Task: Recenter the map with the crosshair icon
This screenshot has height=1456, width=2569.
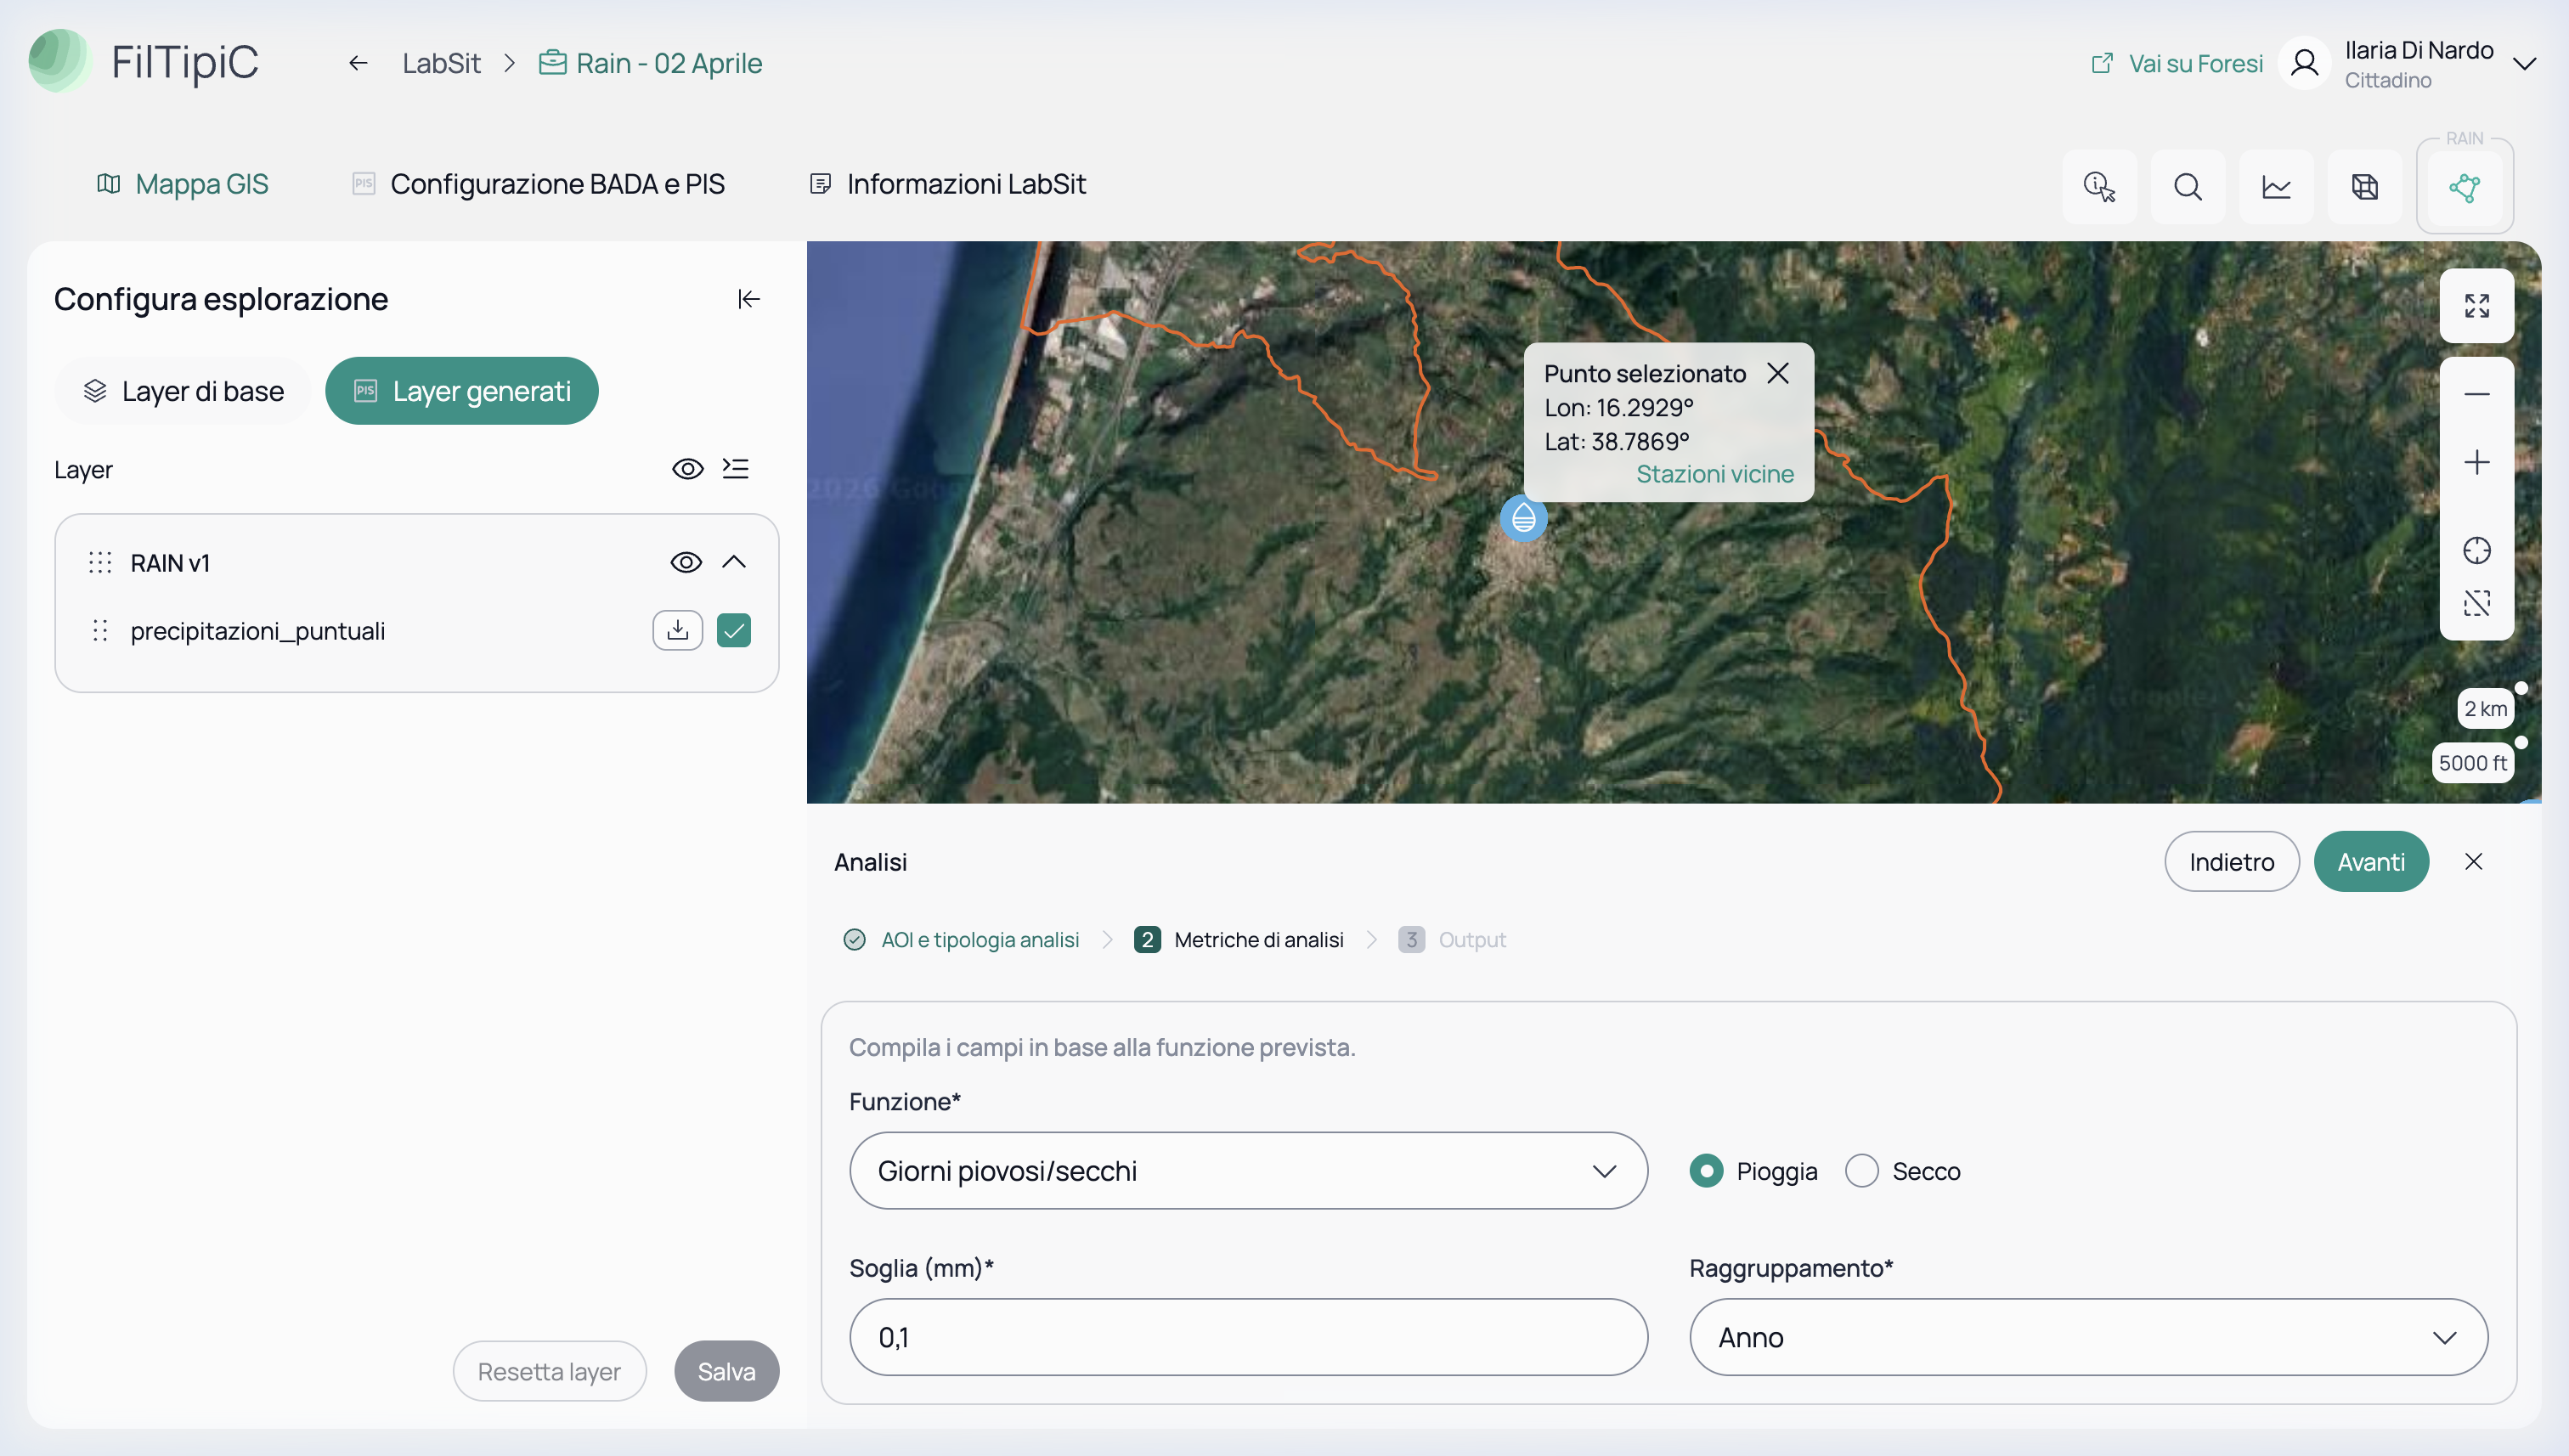Action: click(x=2477, y=550)
